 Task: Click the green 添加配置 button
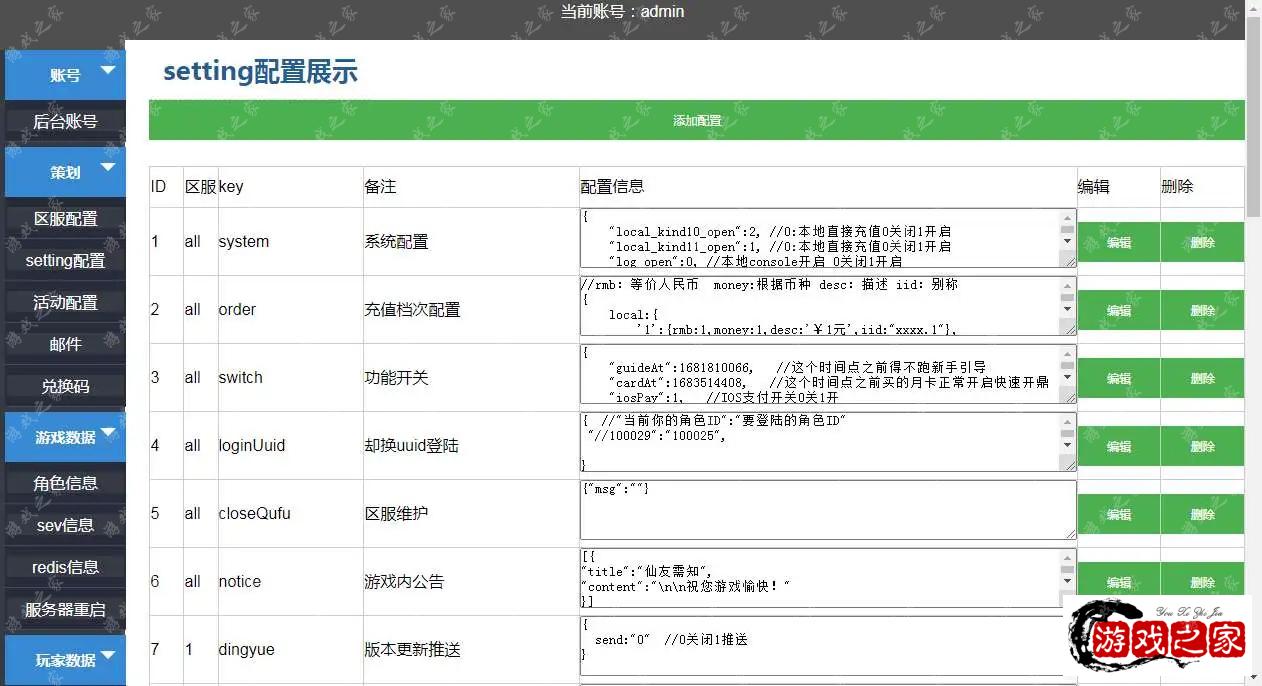pyautogui.click(x=697, y=119)
